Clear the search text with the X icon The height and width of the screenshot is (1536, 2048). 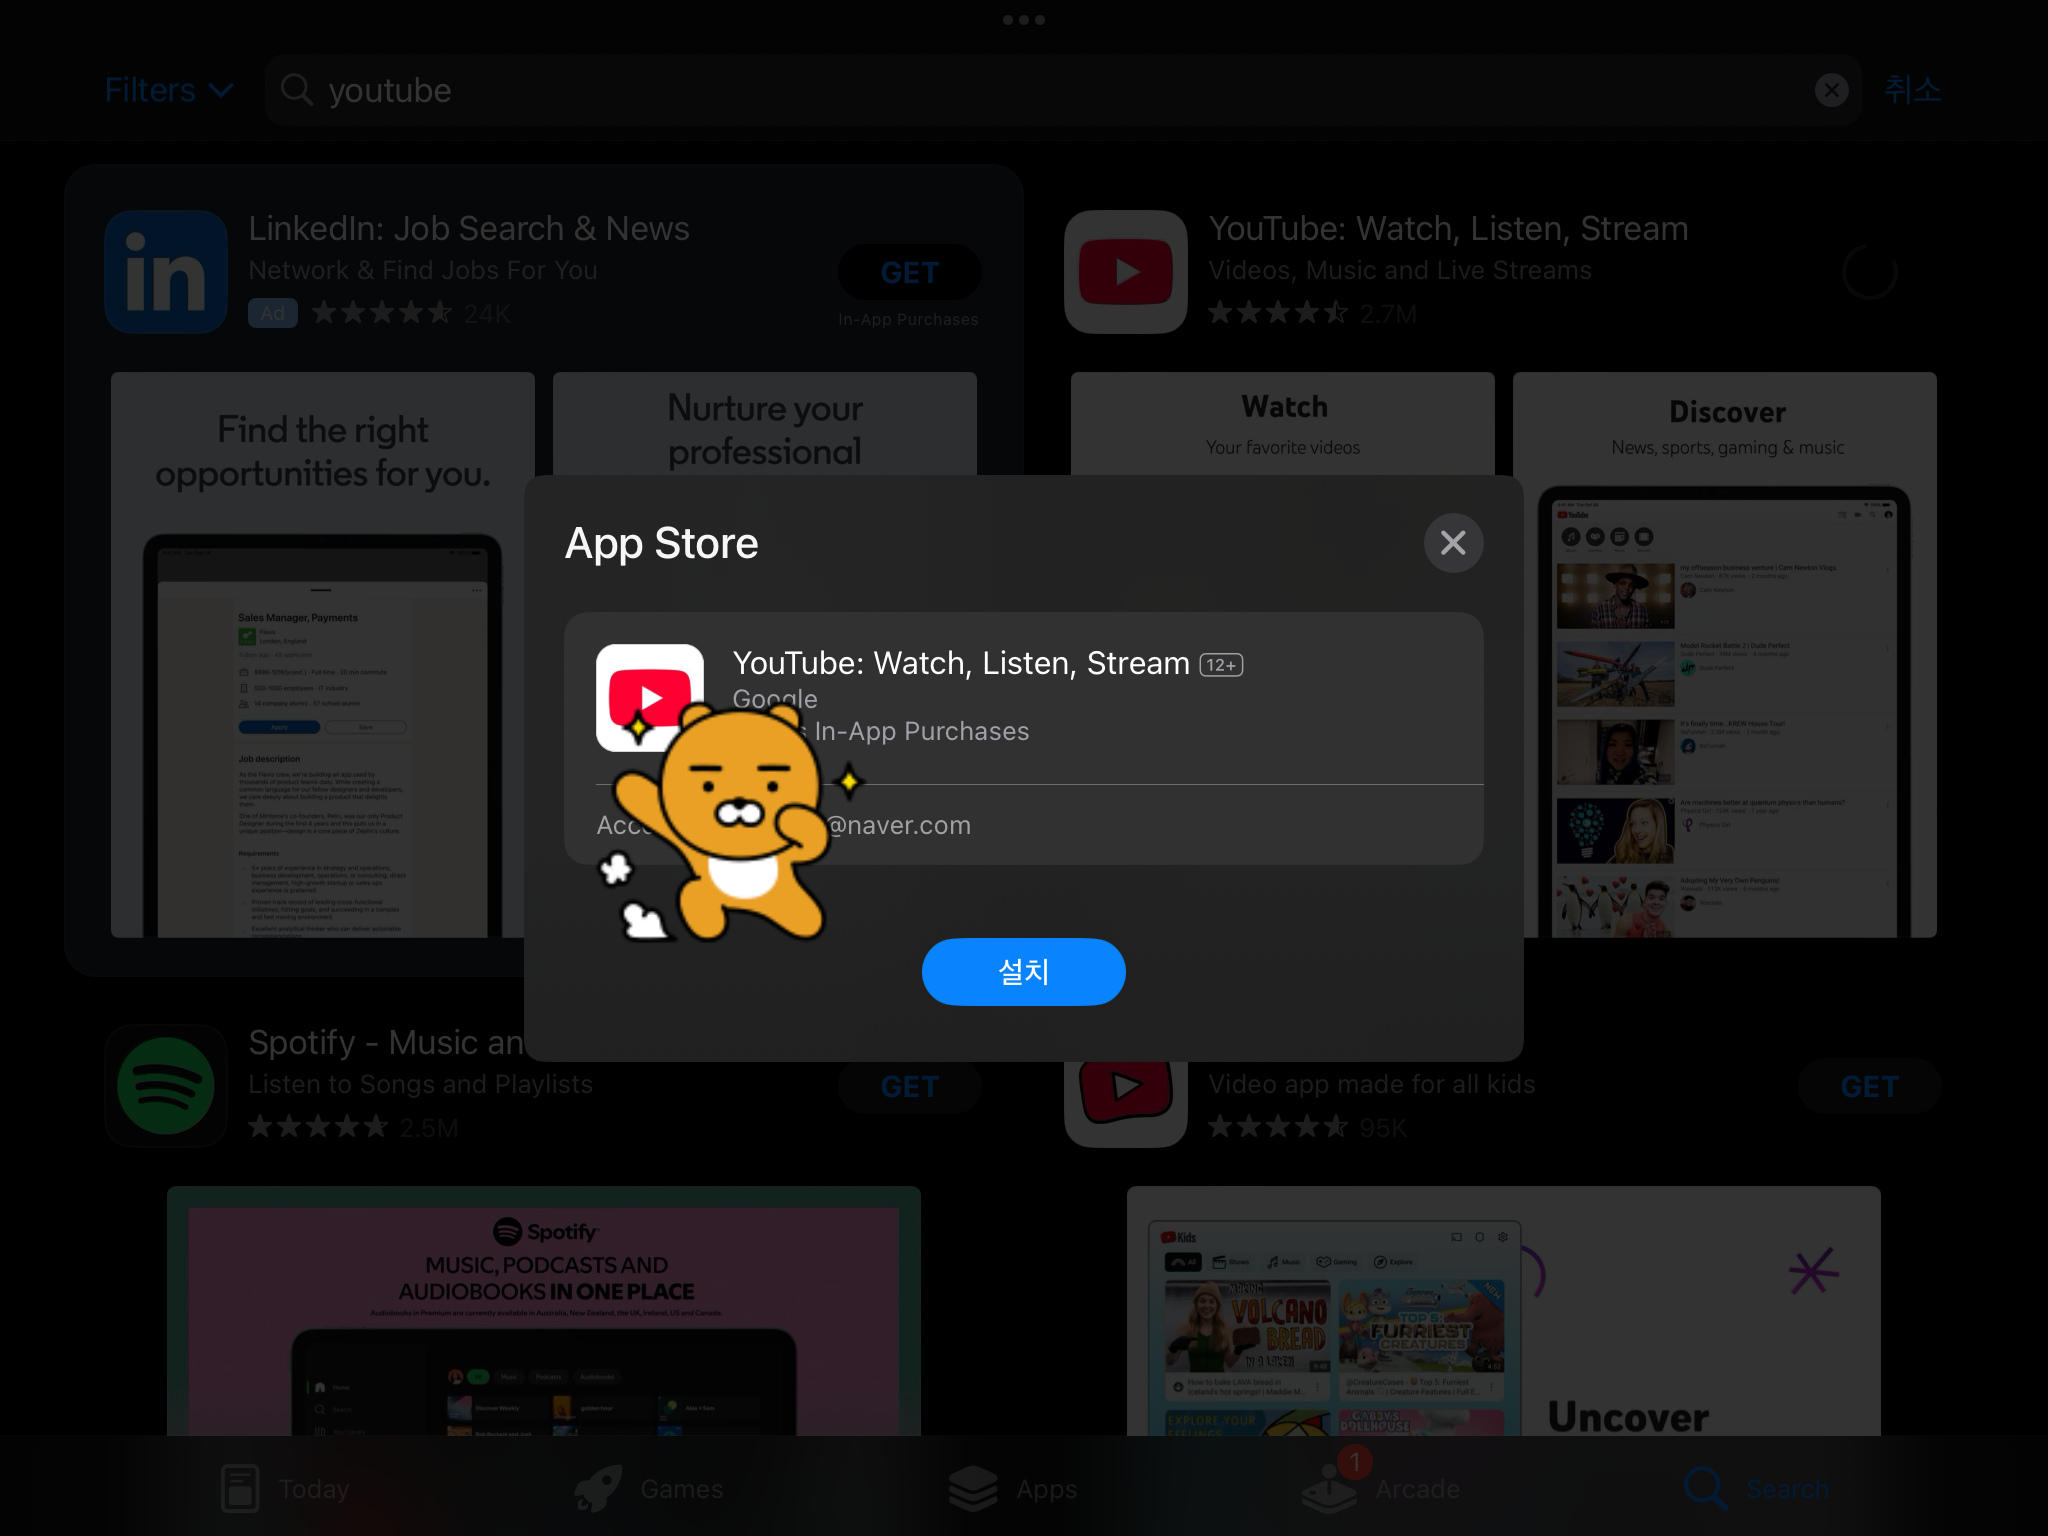click(x=1831, y=90)
